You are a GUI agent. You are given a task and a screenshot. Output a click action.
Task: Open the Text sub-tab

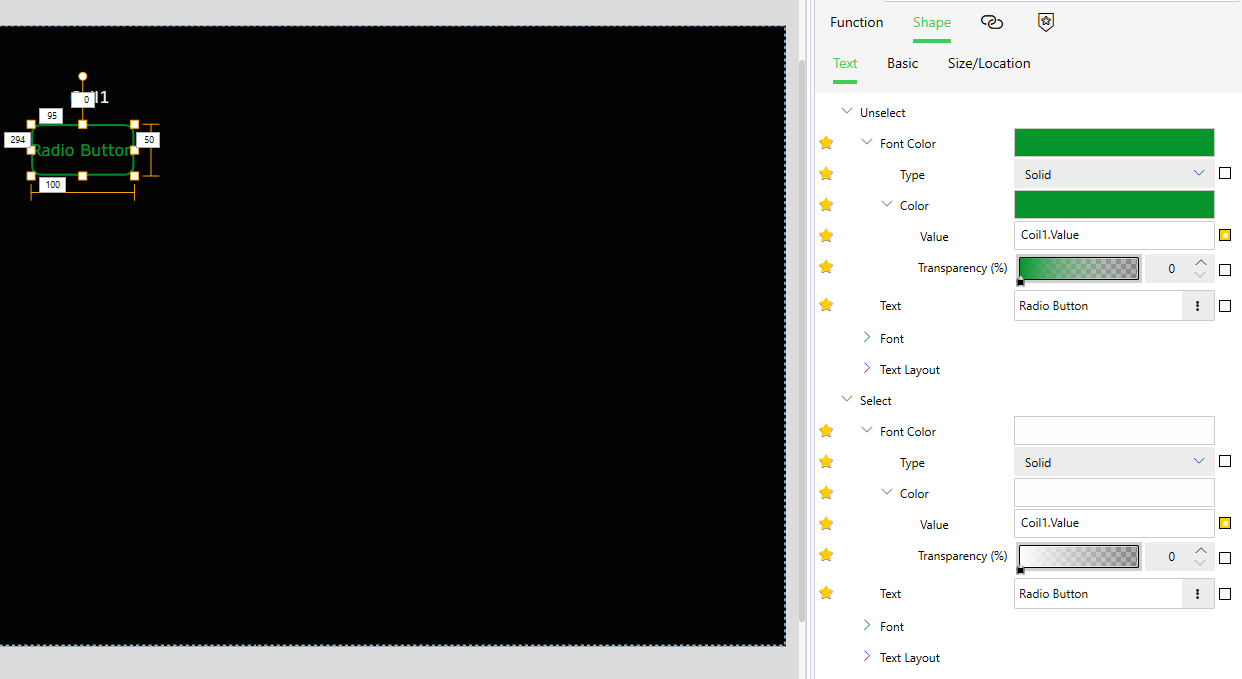845,63
